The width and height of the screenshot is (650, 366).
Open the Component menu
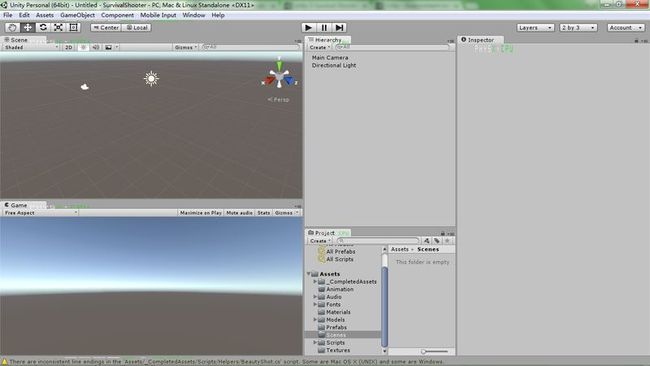(x=117, y=15)
